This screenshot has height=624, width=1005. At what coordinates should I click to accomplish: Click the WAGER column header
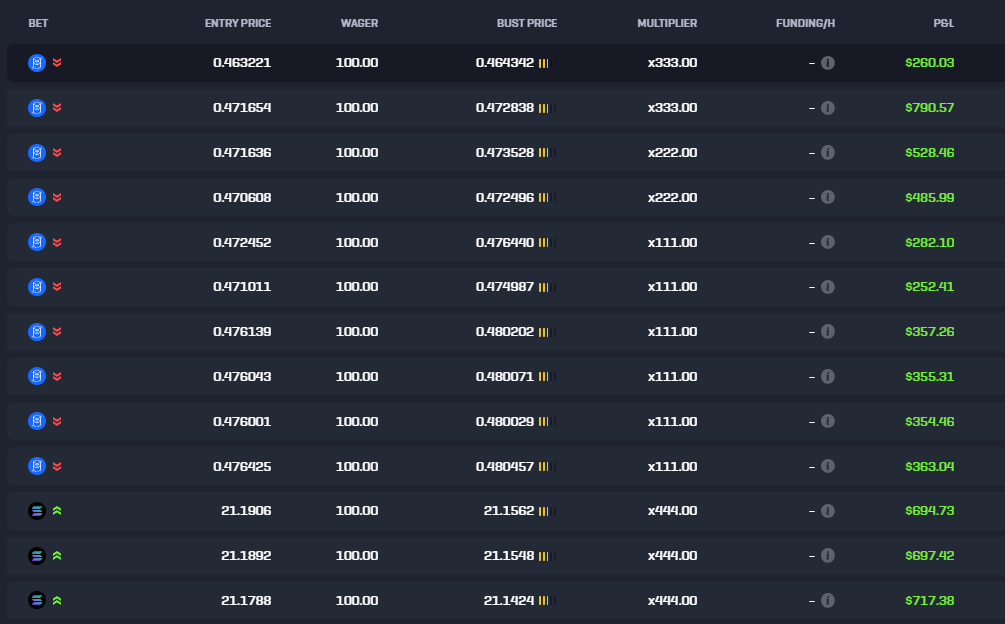click(360, 23)
